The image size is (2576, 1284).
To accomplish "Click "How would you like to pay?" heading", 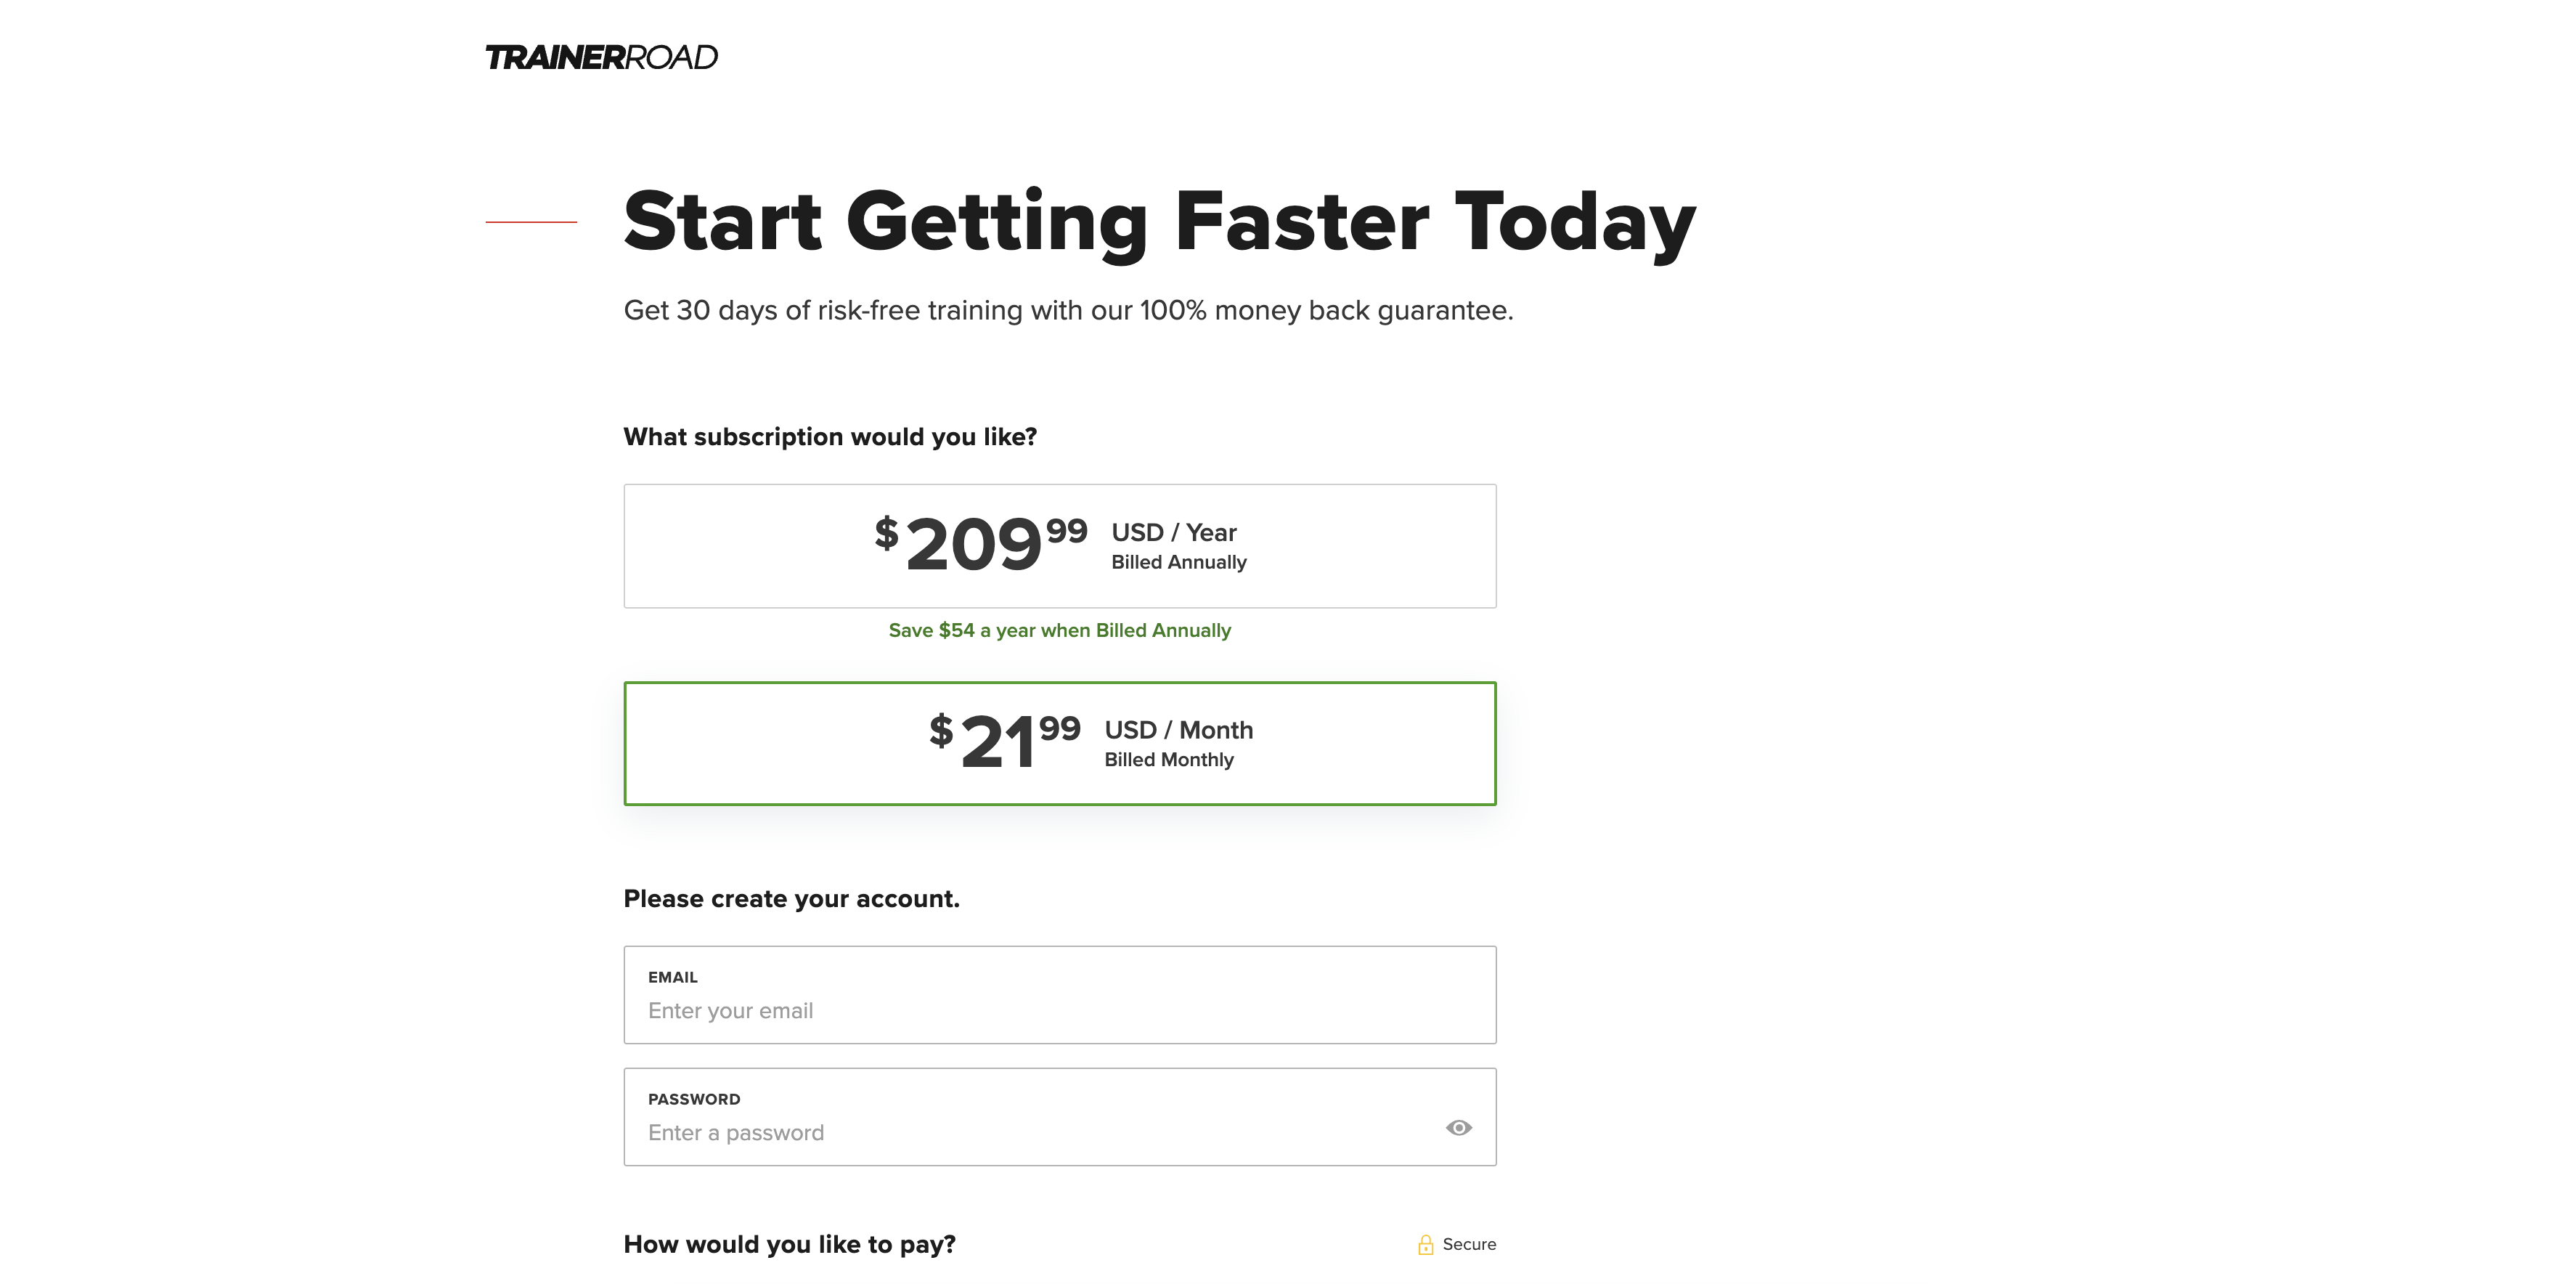I will pos(789,1245).
